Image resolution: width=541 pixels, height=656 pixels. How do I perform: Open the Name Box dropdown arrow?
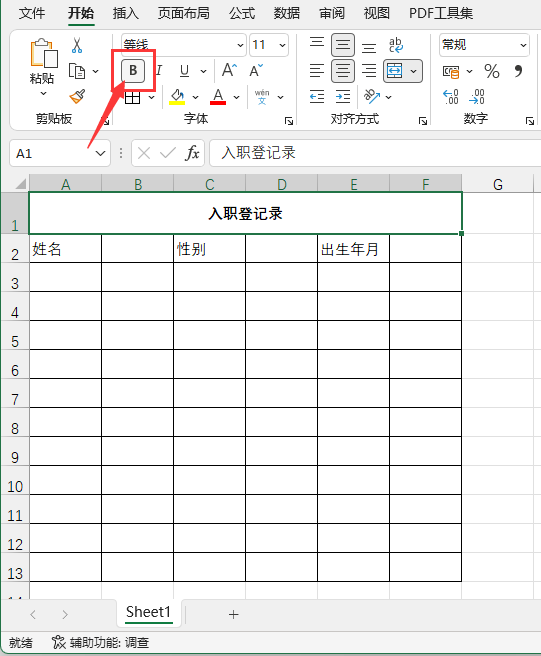[x=100, y=154]
